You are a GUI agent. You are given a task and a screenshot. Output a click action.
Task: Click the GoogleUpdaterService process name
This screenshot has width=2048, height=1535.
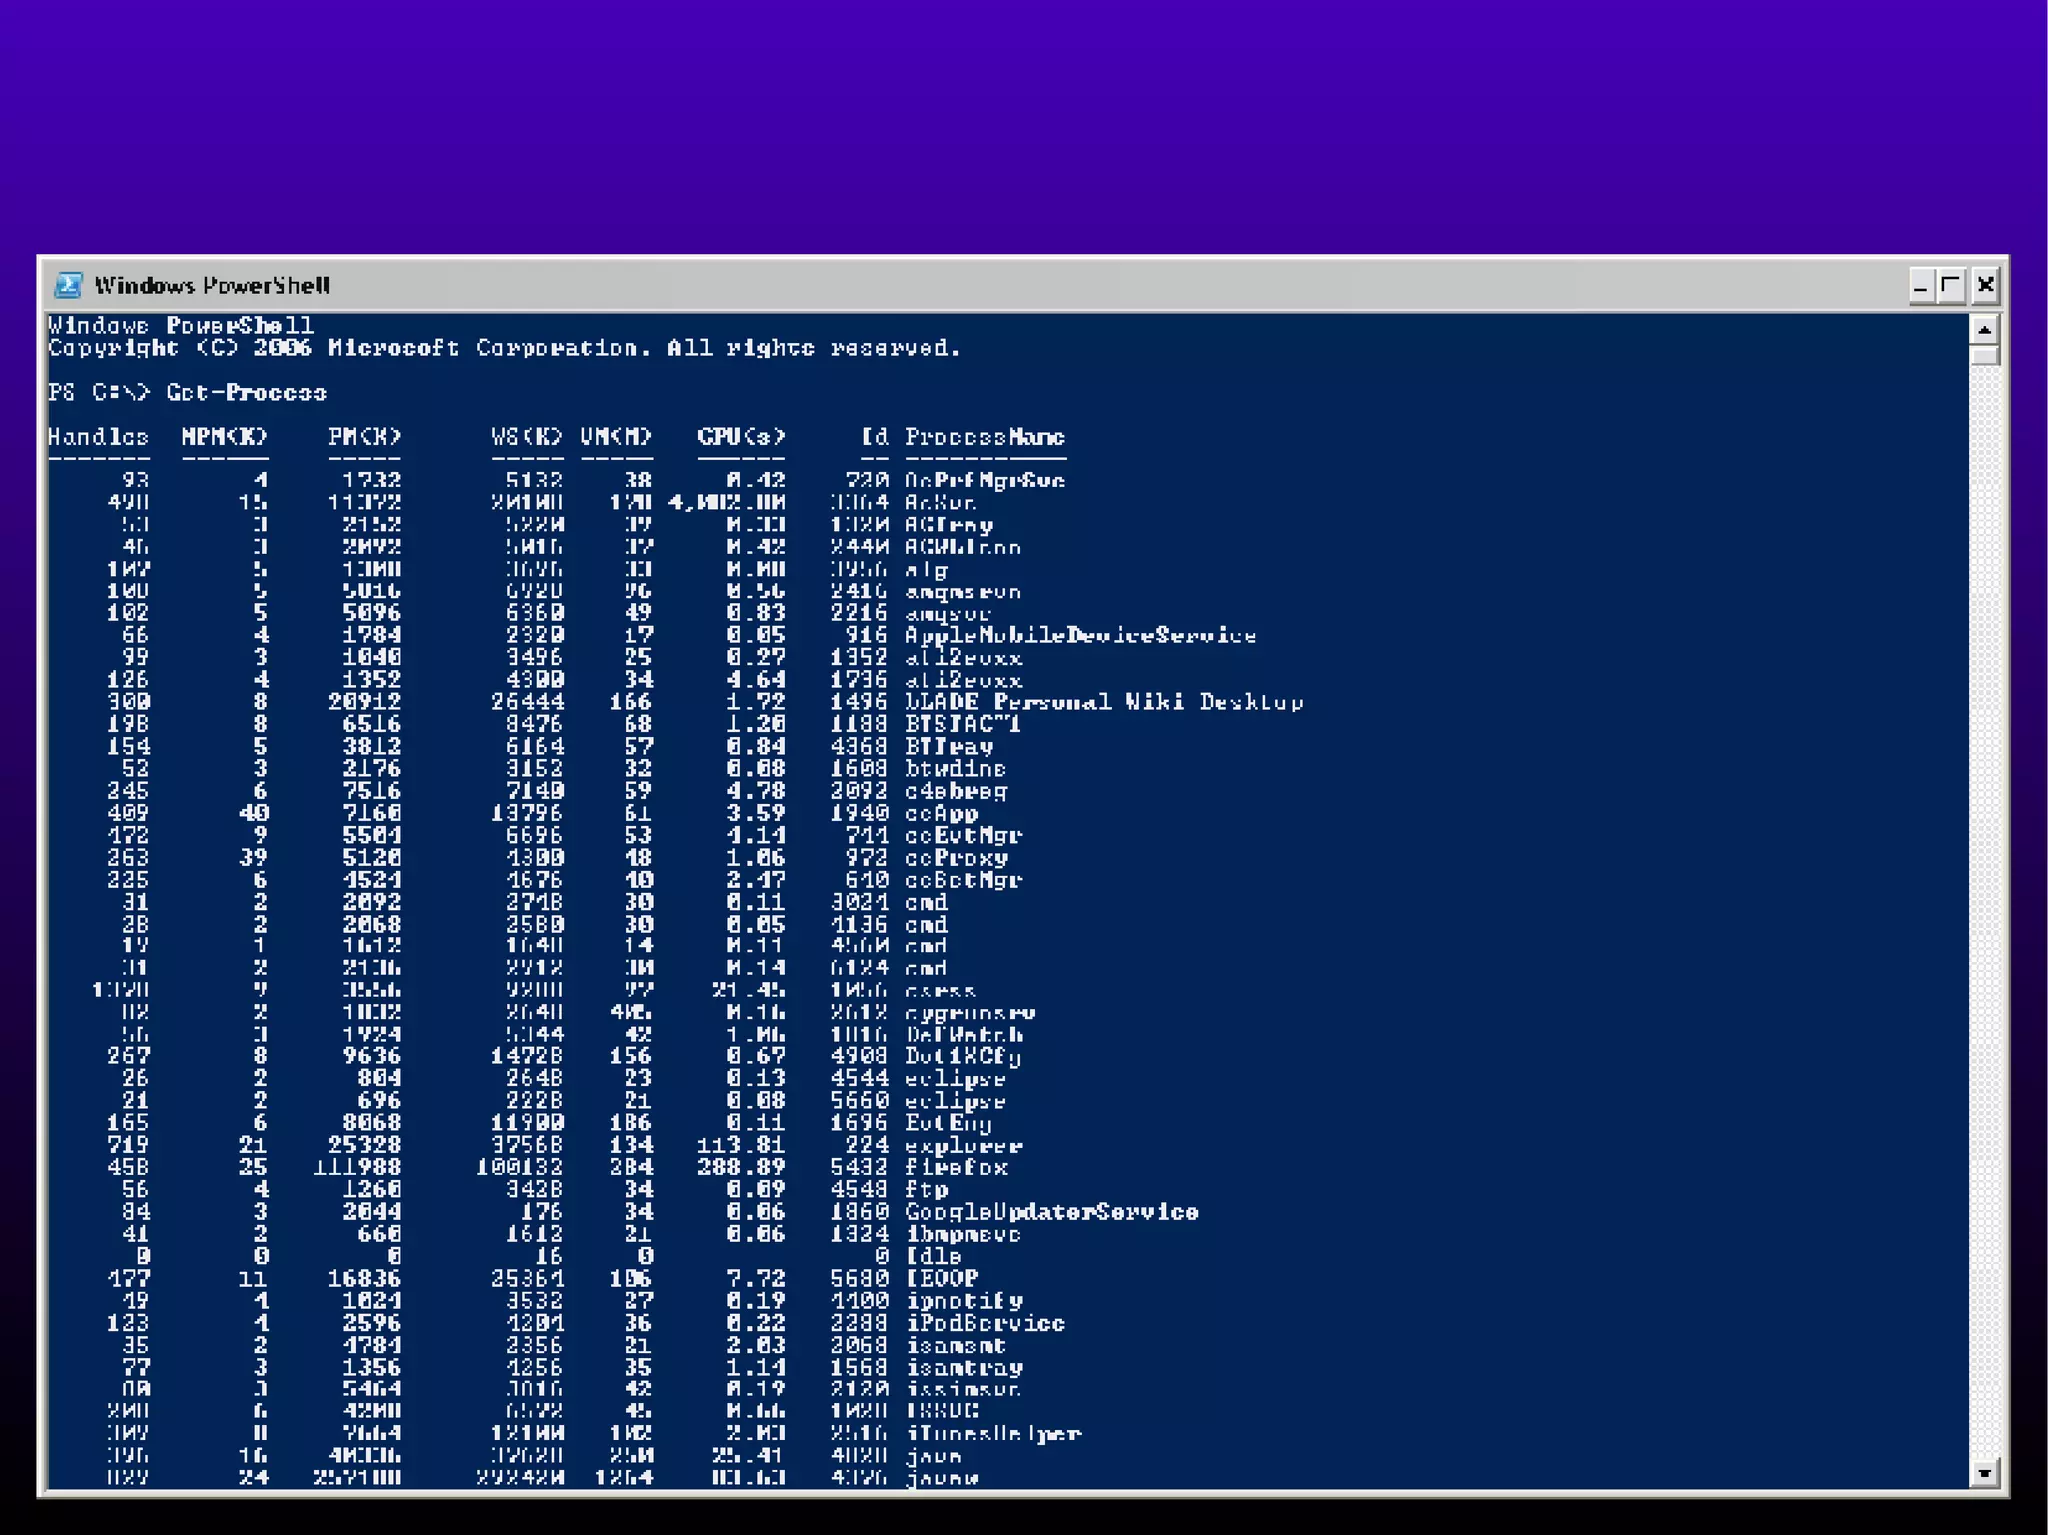click(x=1051, y=1212)
